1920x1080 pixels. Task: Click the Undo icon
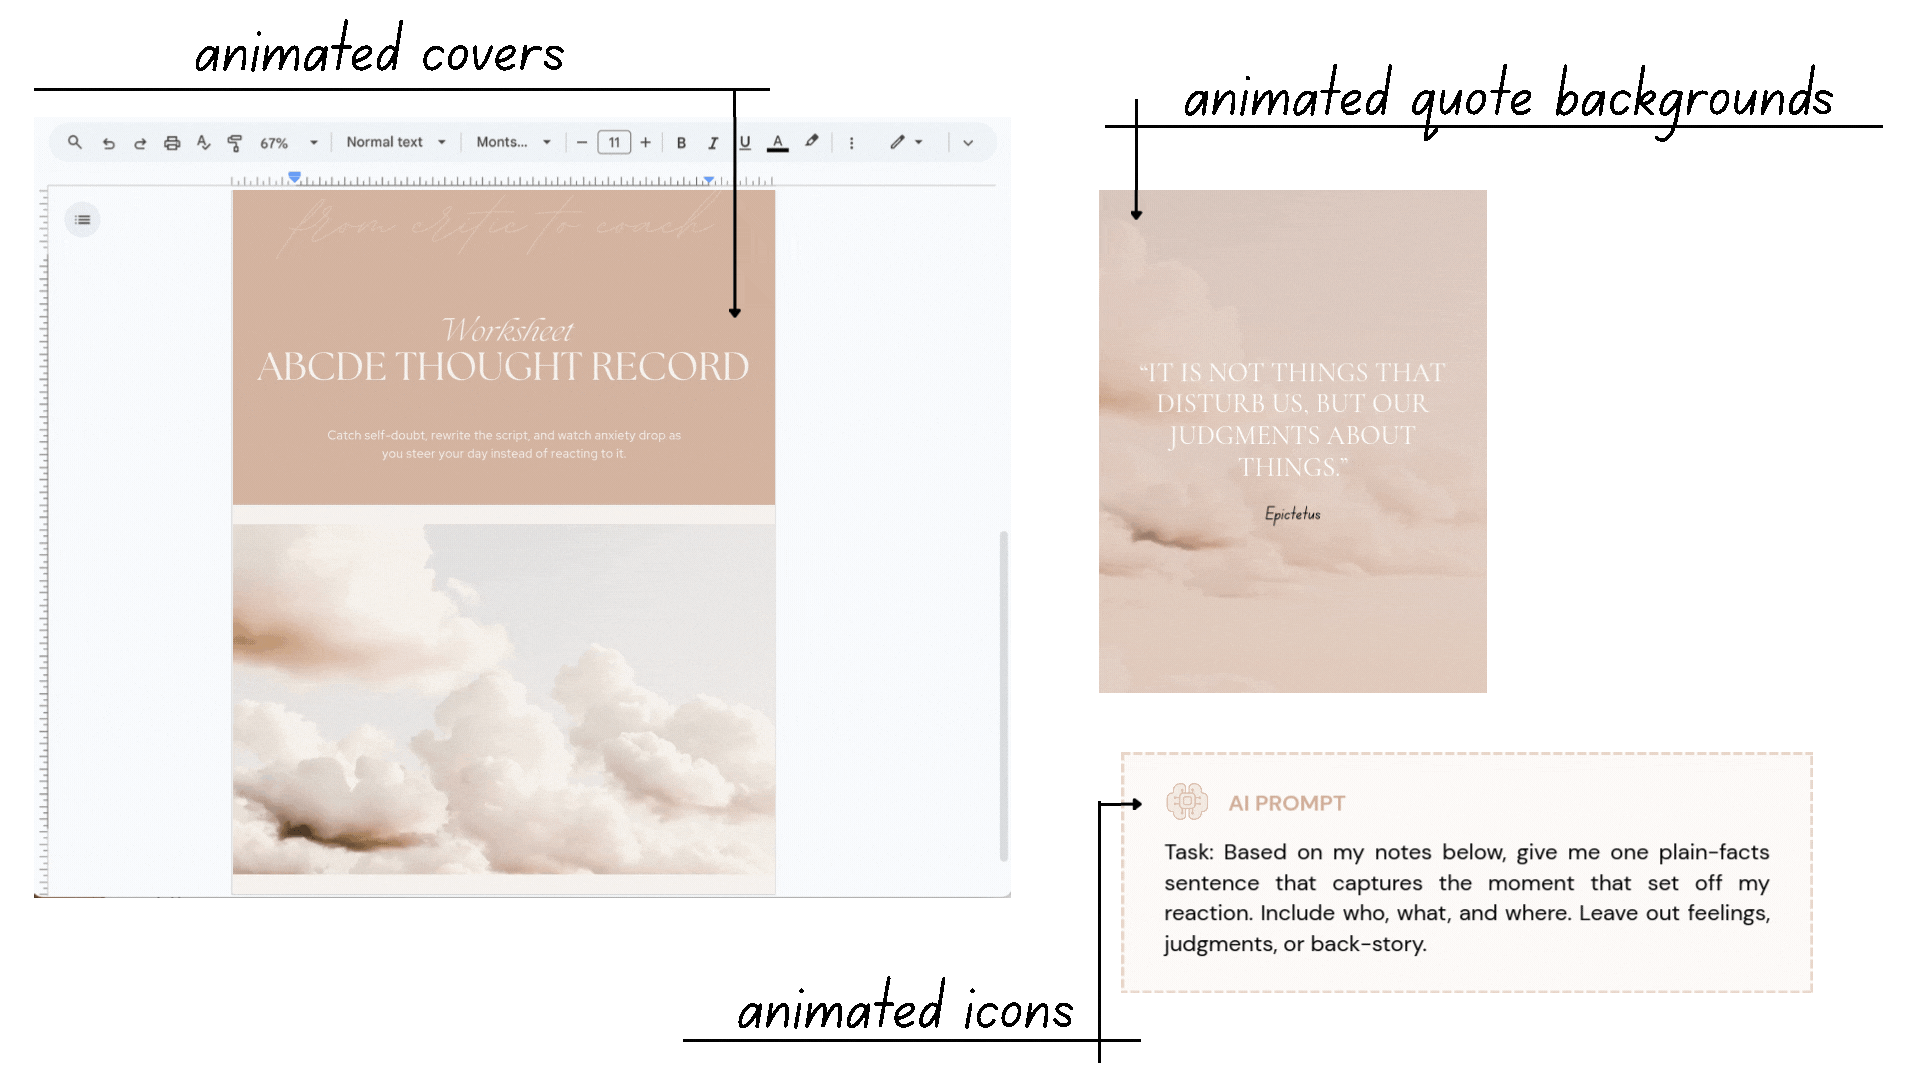tap(109, 142)
